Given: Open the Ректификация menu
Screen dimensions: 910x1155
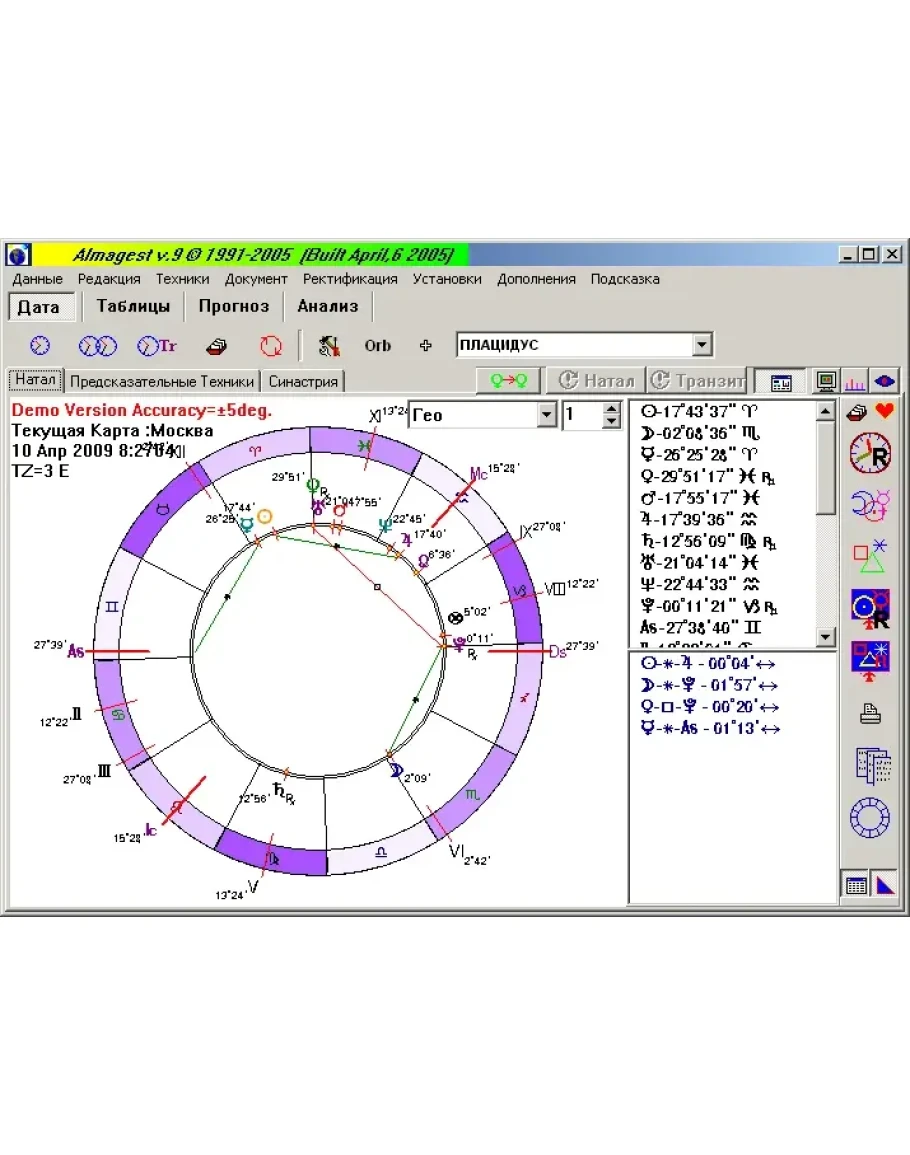Looking at the screenshot, I should (350, 279).
